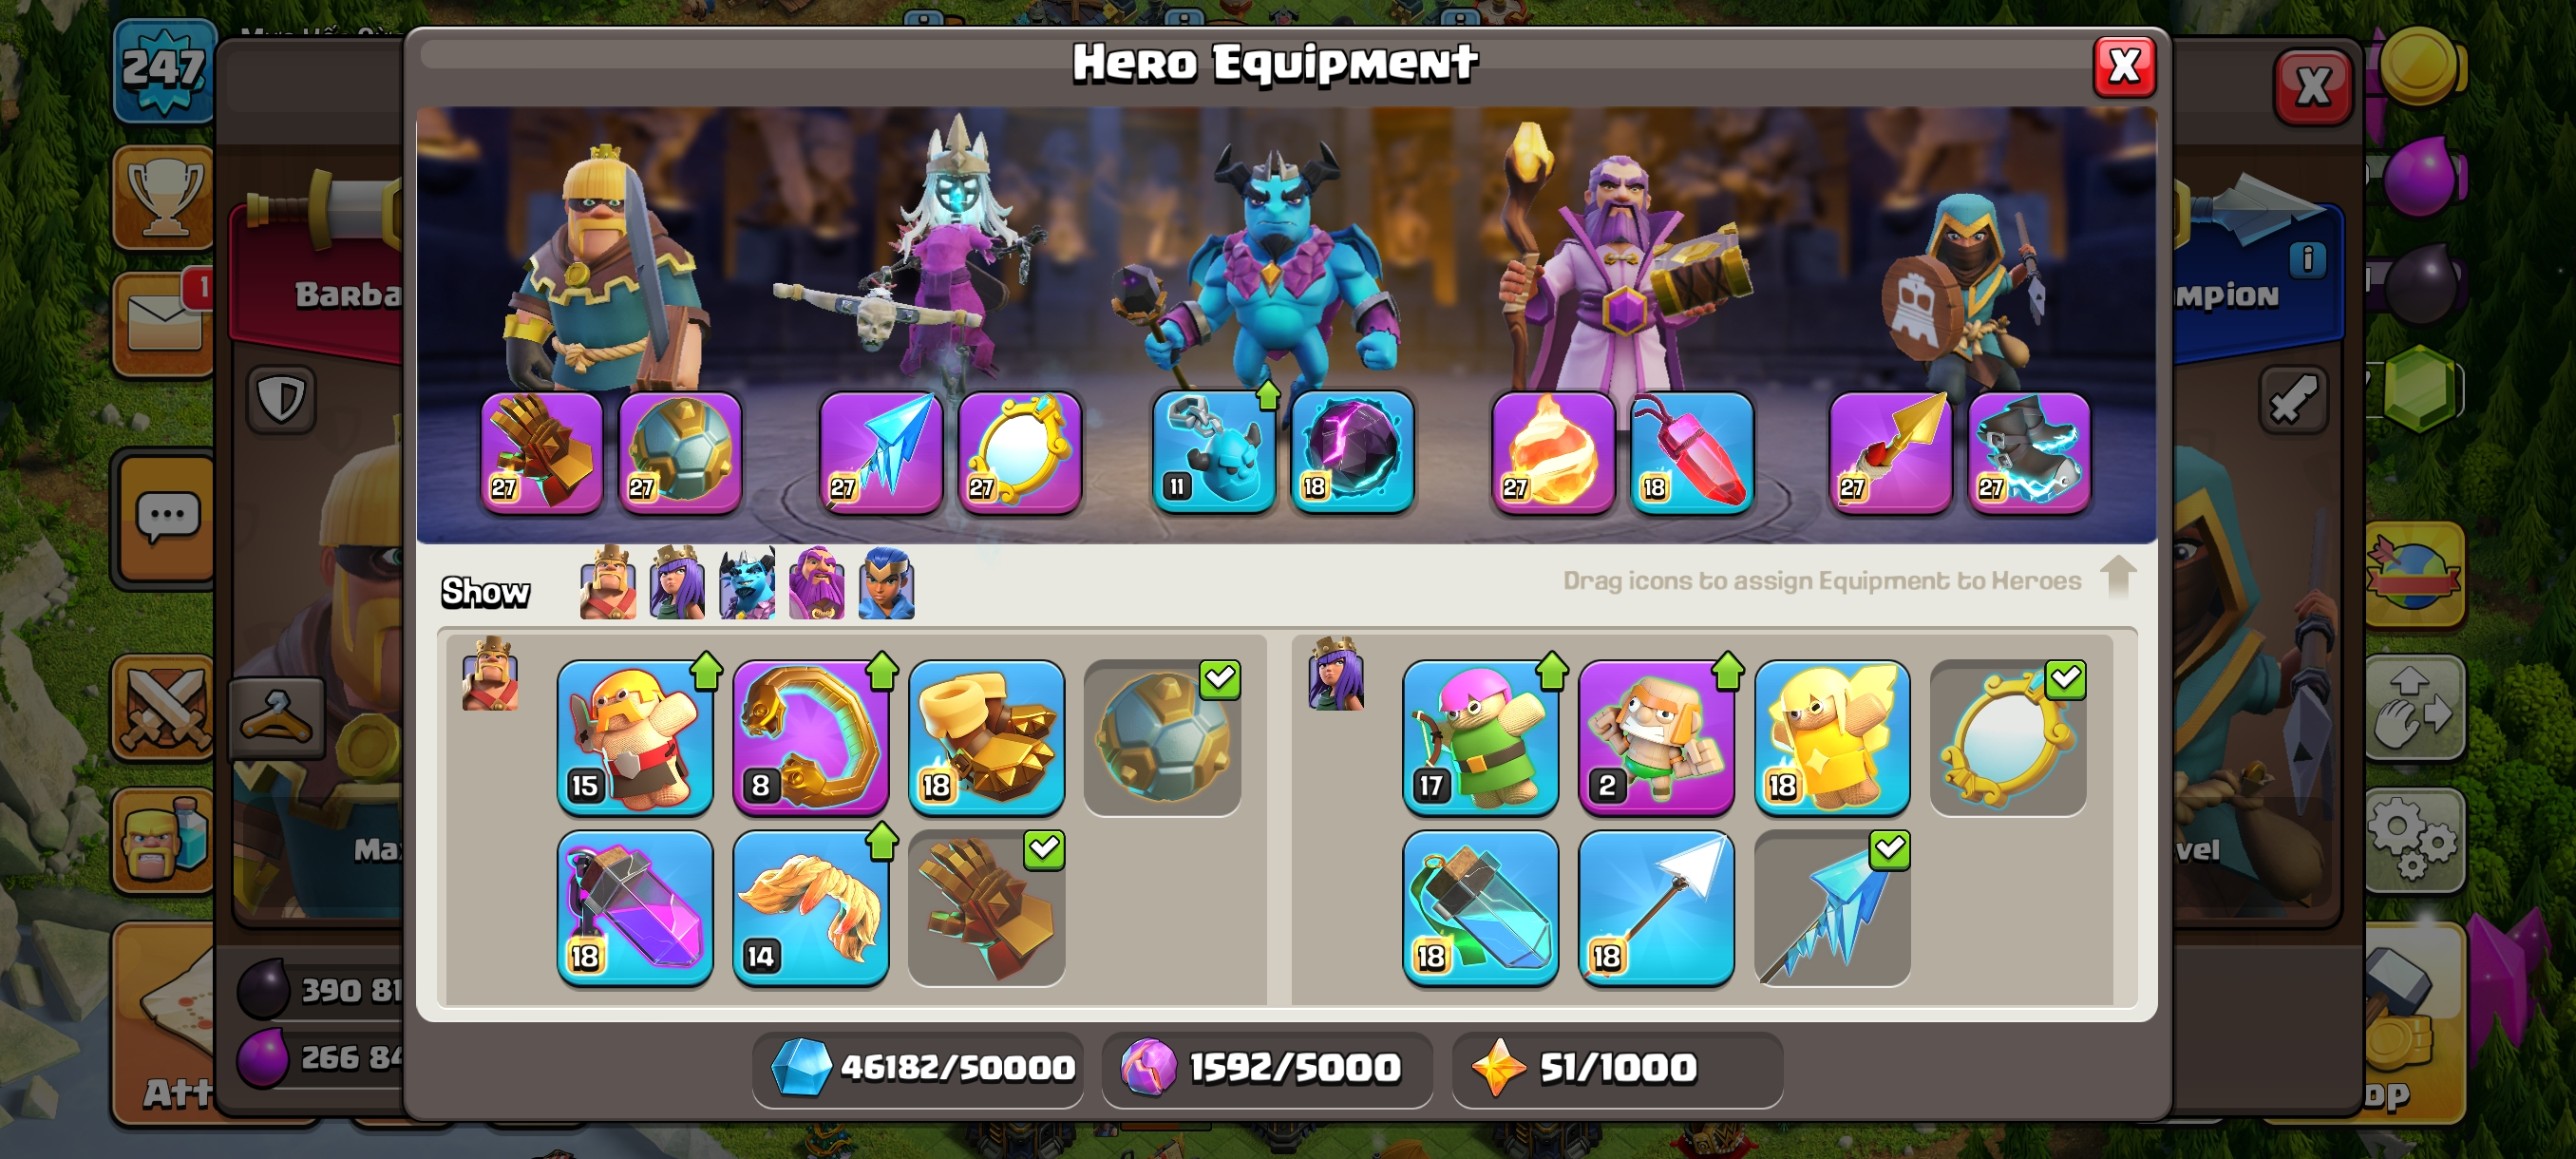Click the Shiny Ore 46182/50000 resource bar
This screenshot has width=2576, height=1159.
(918, 1068)
